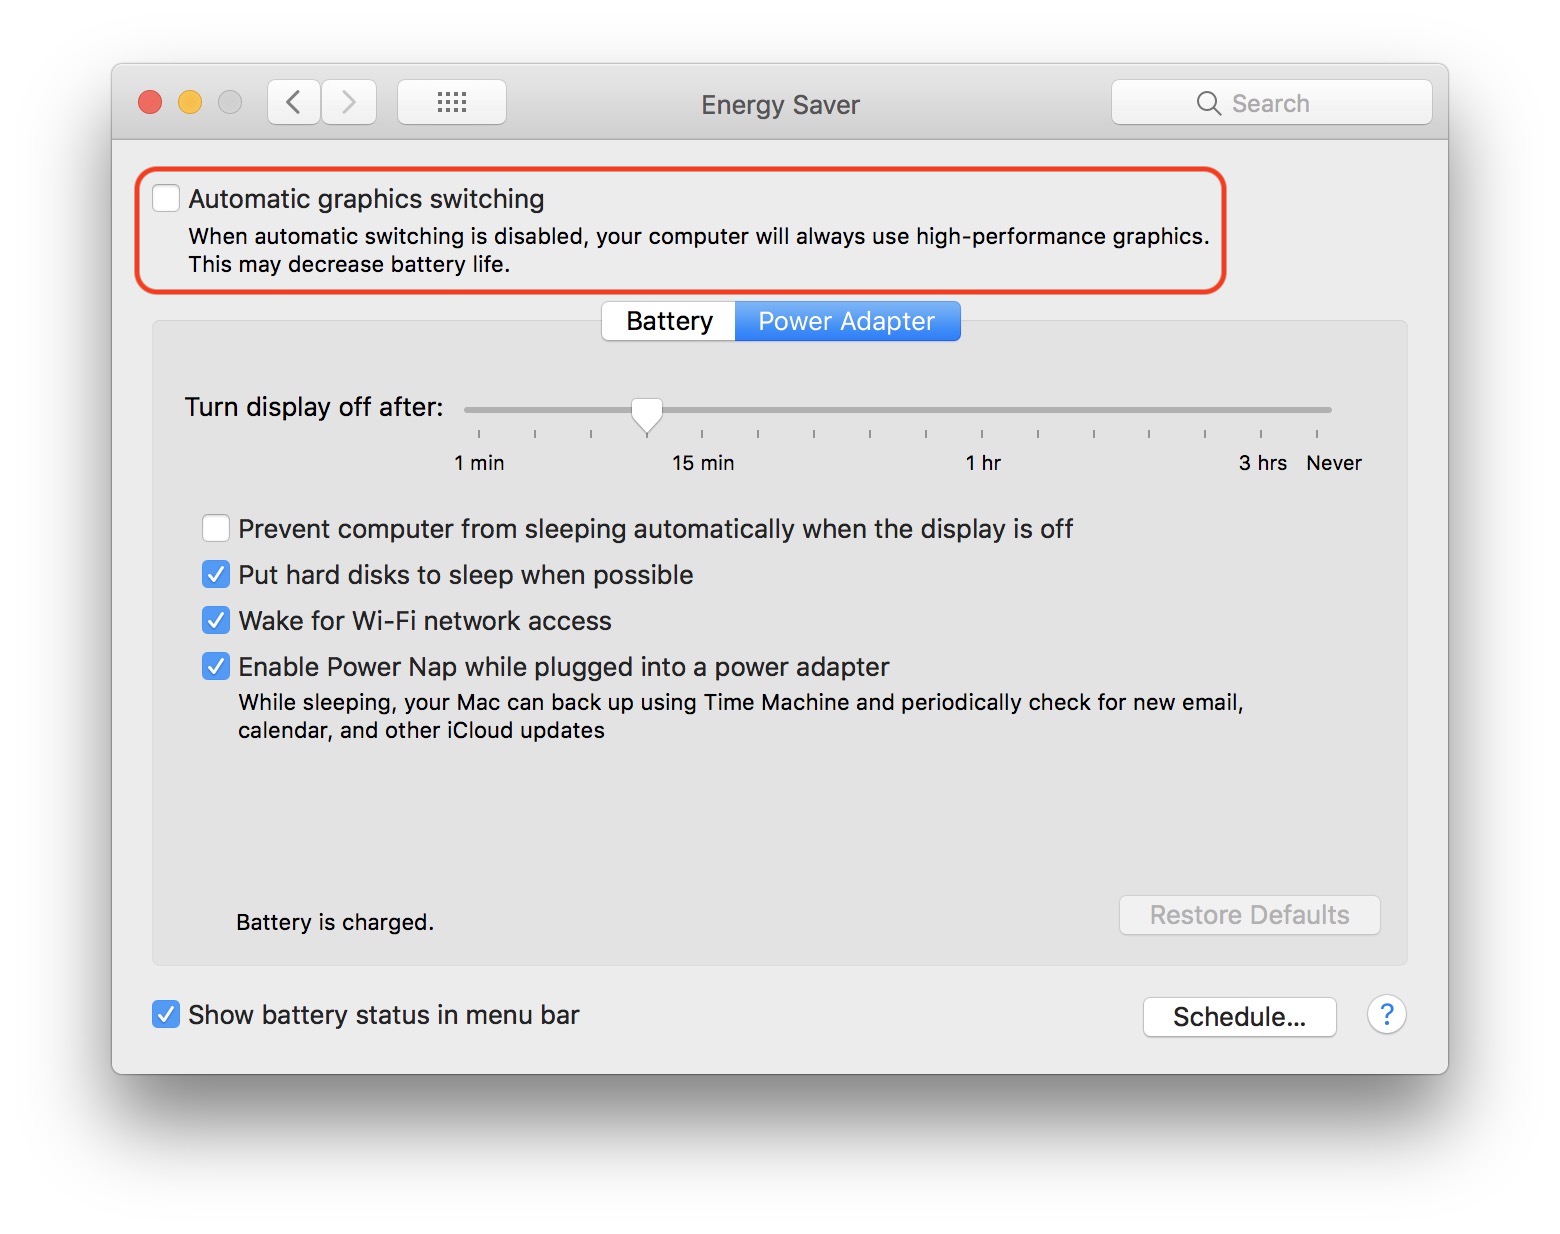This screenshot has height=1234, width=1560.
Task: Click the Show All grid icon
Action: [x=452, y=101]
